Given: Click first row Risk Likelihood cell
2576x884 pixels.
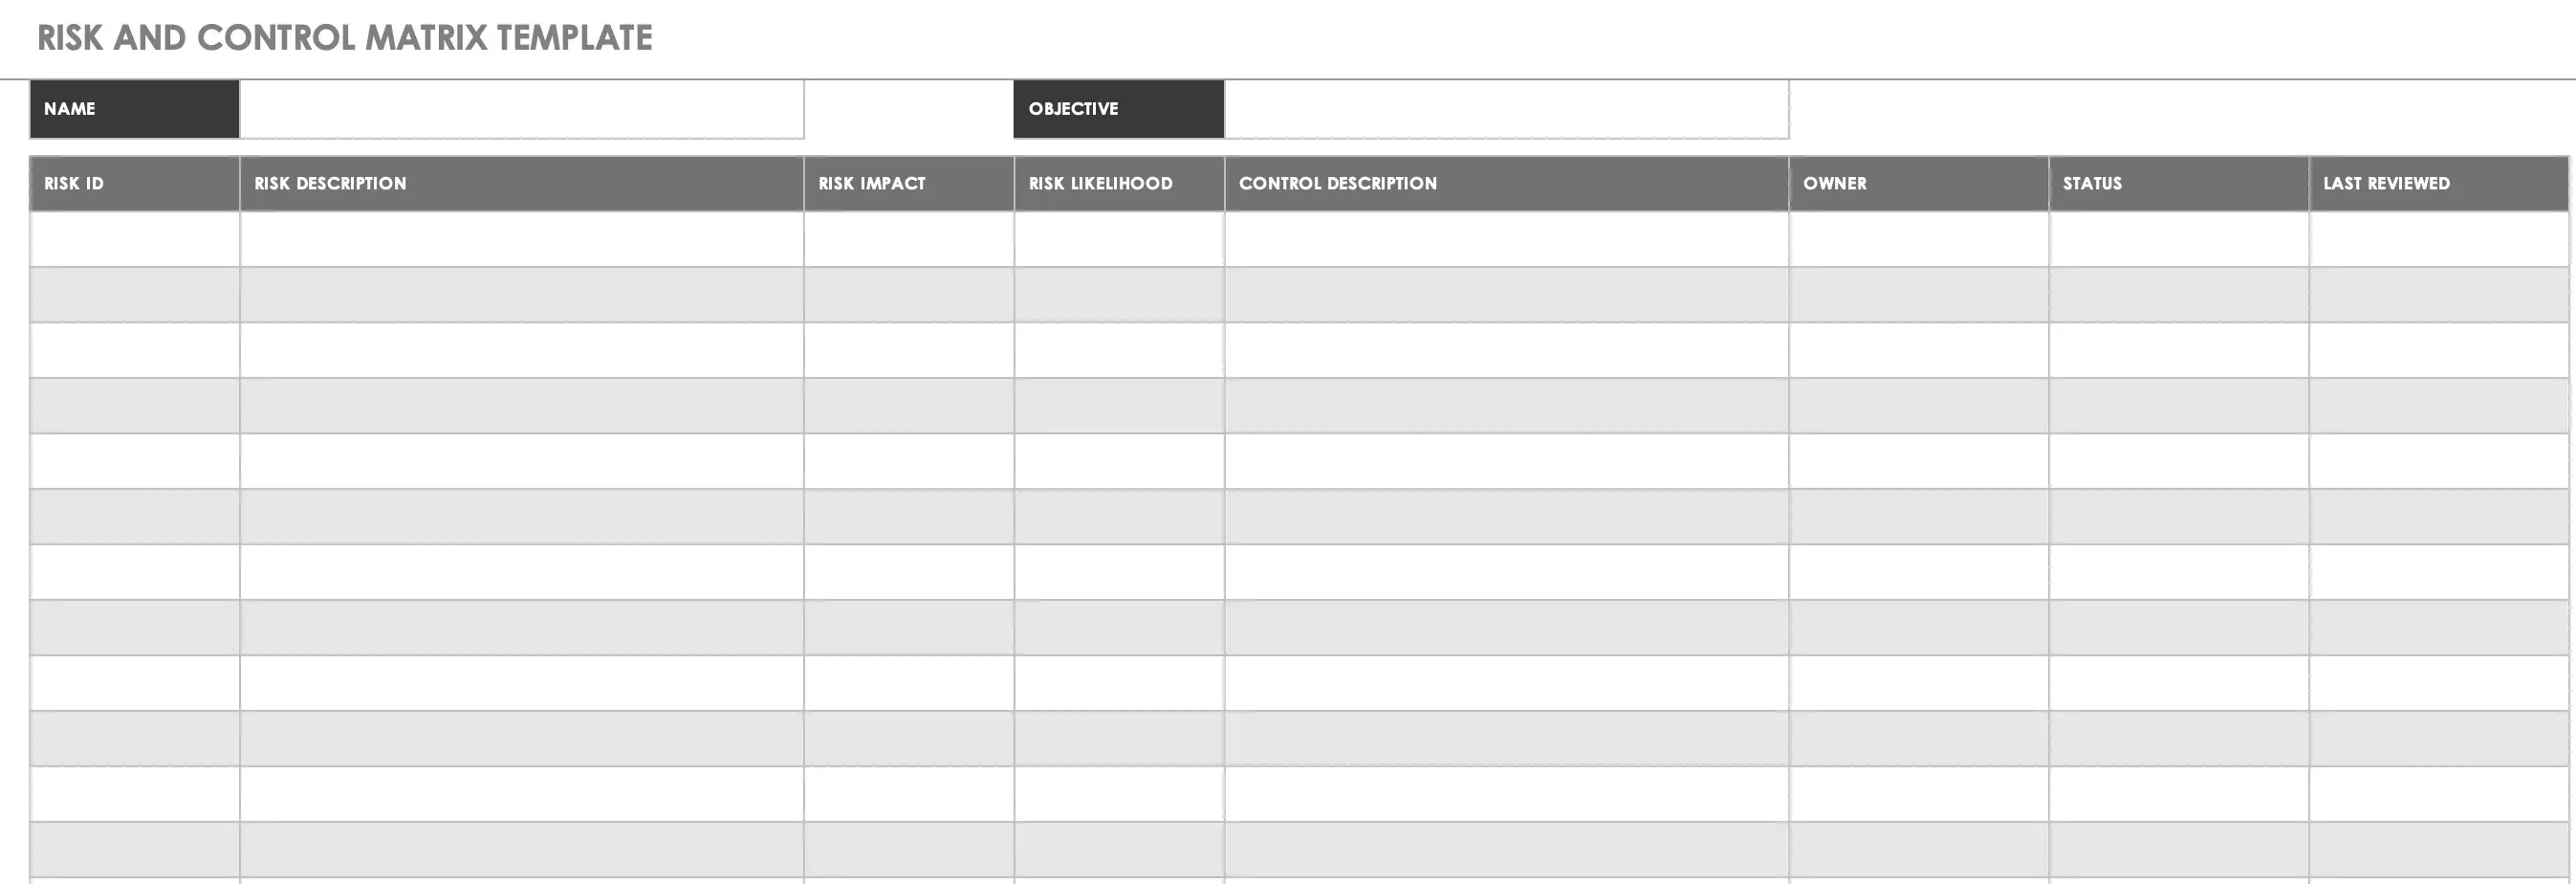Looking at the screenshot, I should (1119, 239).
